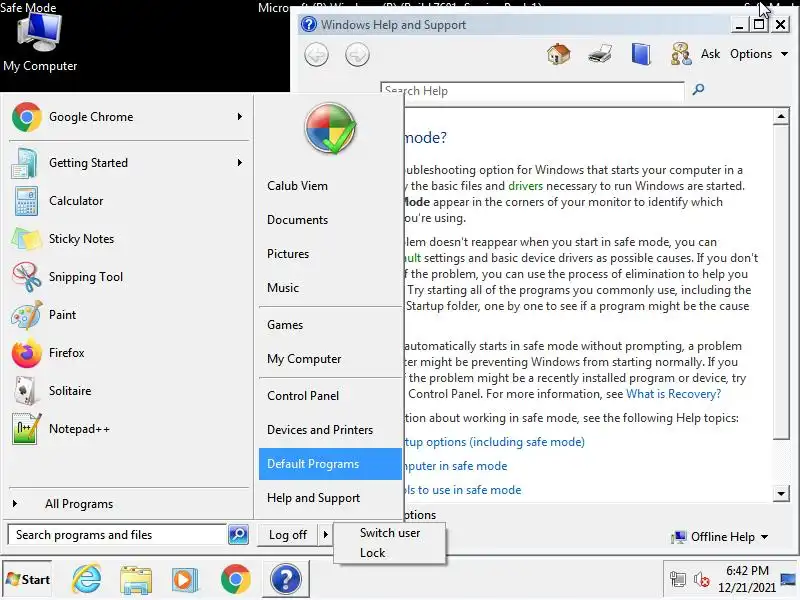The image size is (800, 600).
Task: Print the current help topic
Action: [600, 54]
